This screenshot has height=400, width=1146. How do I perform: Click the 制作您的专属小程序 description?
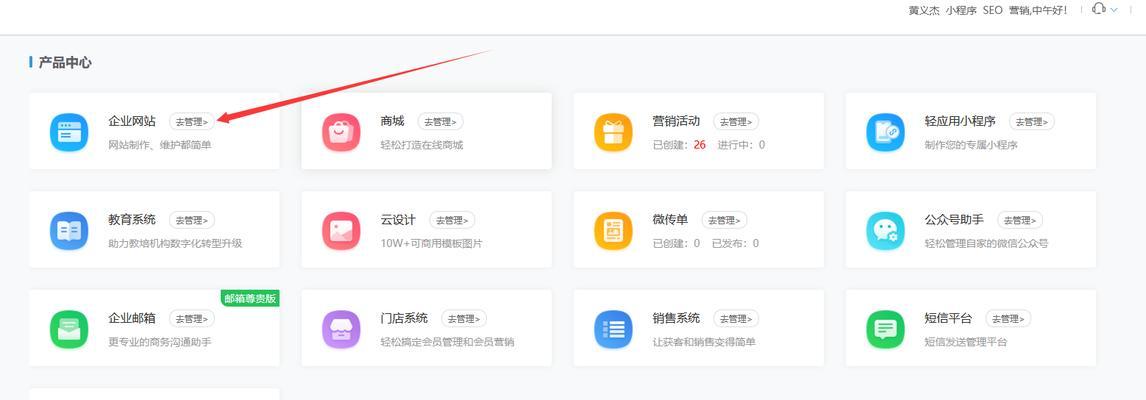971,145
